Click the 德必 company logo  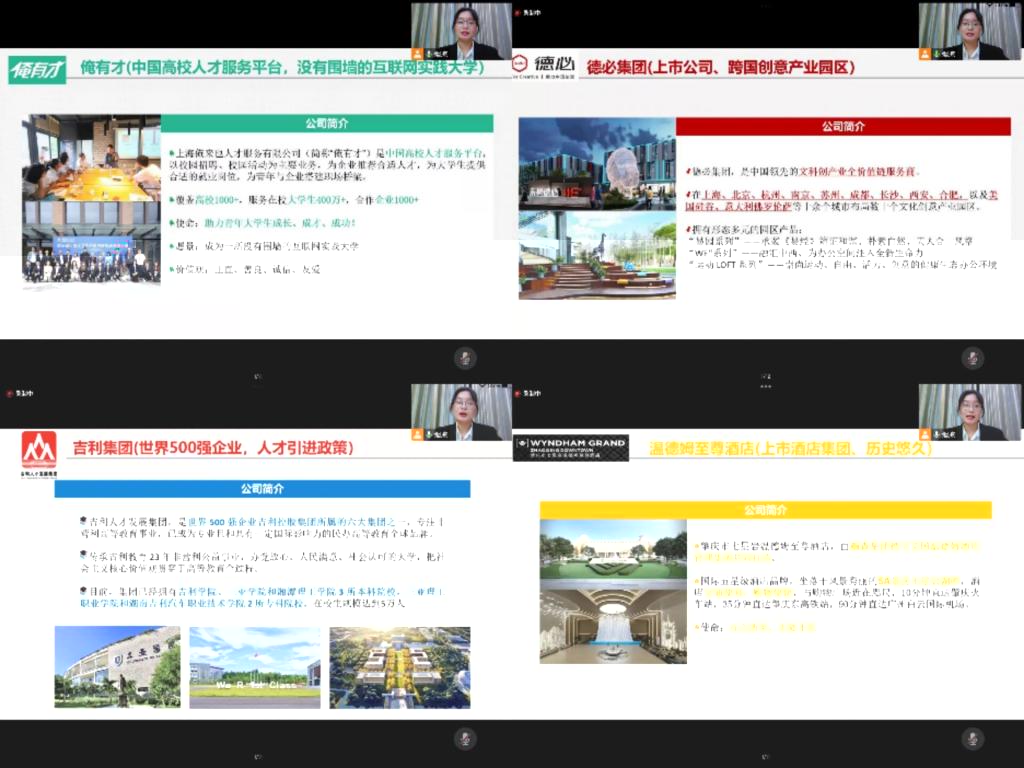(544, 67)
